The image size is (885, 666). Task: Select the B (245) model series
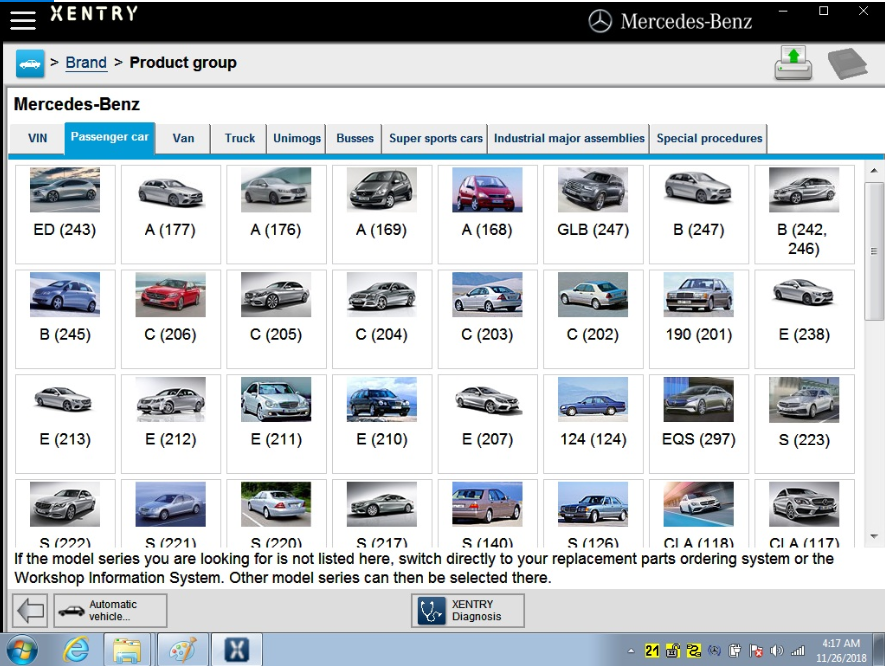(65, 319)
